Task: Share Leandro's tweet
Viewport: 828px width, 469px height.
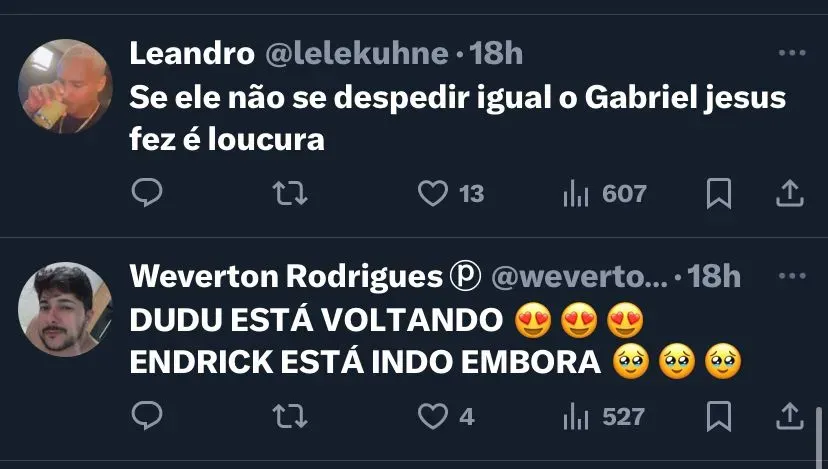Action: [789, 193]
